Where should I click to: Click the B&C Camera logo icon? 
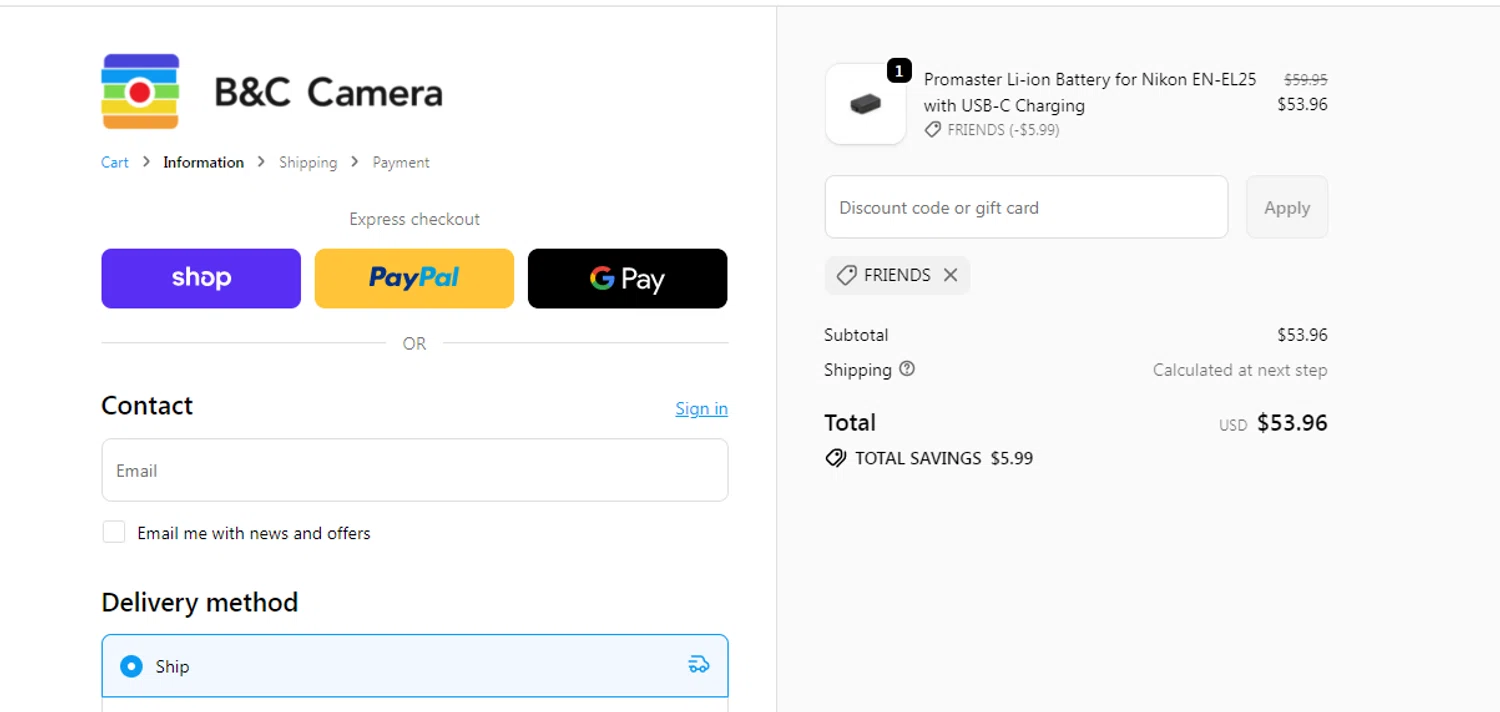[x=140, y=92]
